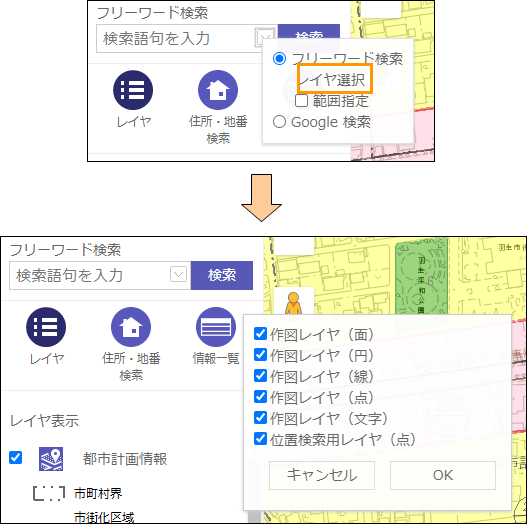Open レイヤ list icon in lower panel
The height and width of the screenshot is (524, 527).
[x=46, y=327]
